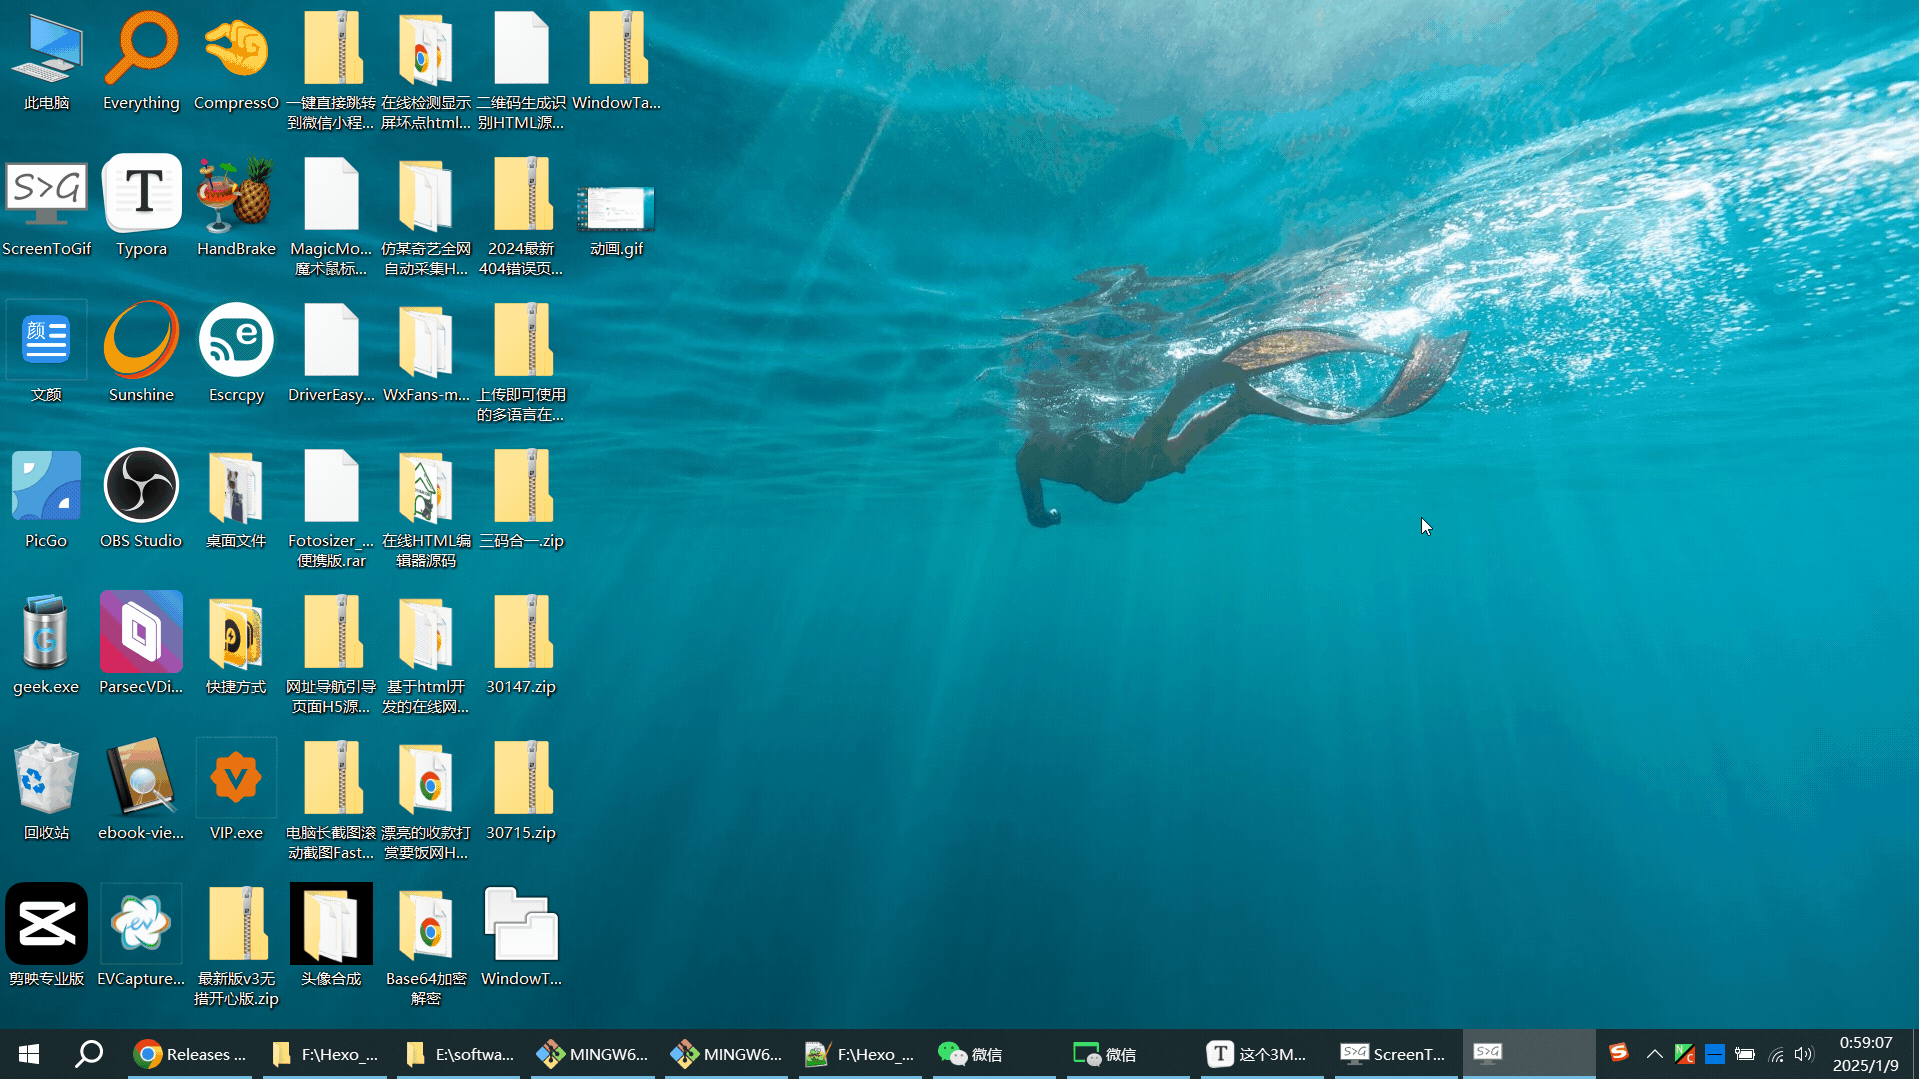The height and width of the screenshot is (1079, 1919).
Task: Open taskbar search magnifier
Action: tap(89, 1054)
